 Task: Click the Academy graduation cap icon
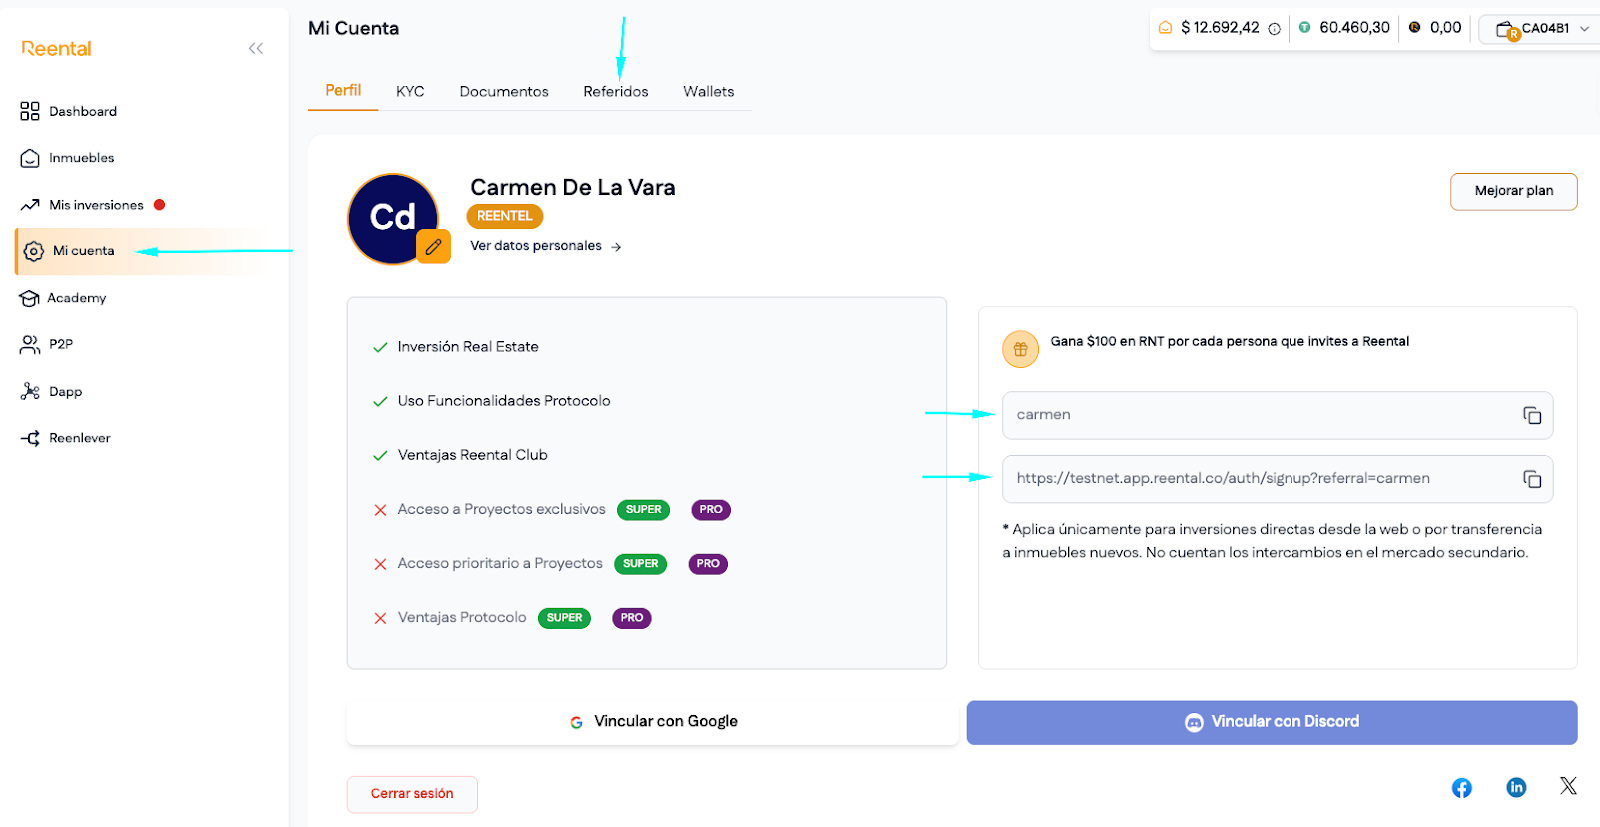(29, 298)
